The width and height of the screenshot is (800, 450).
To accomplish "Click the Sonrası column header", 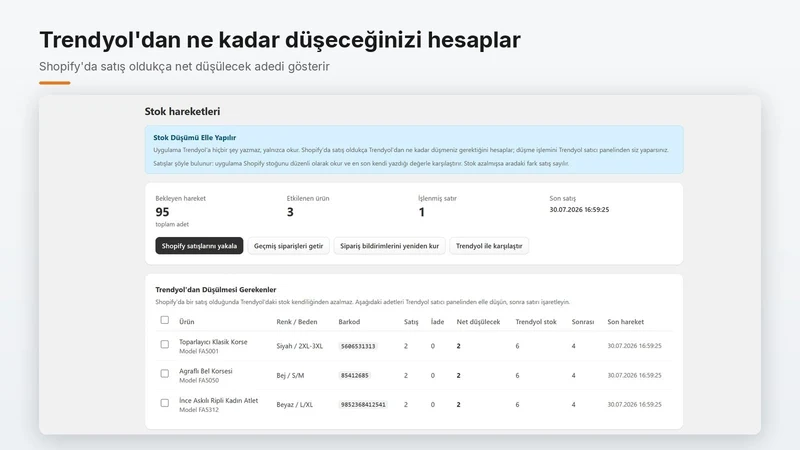I will (583, 322).
